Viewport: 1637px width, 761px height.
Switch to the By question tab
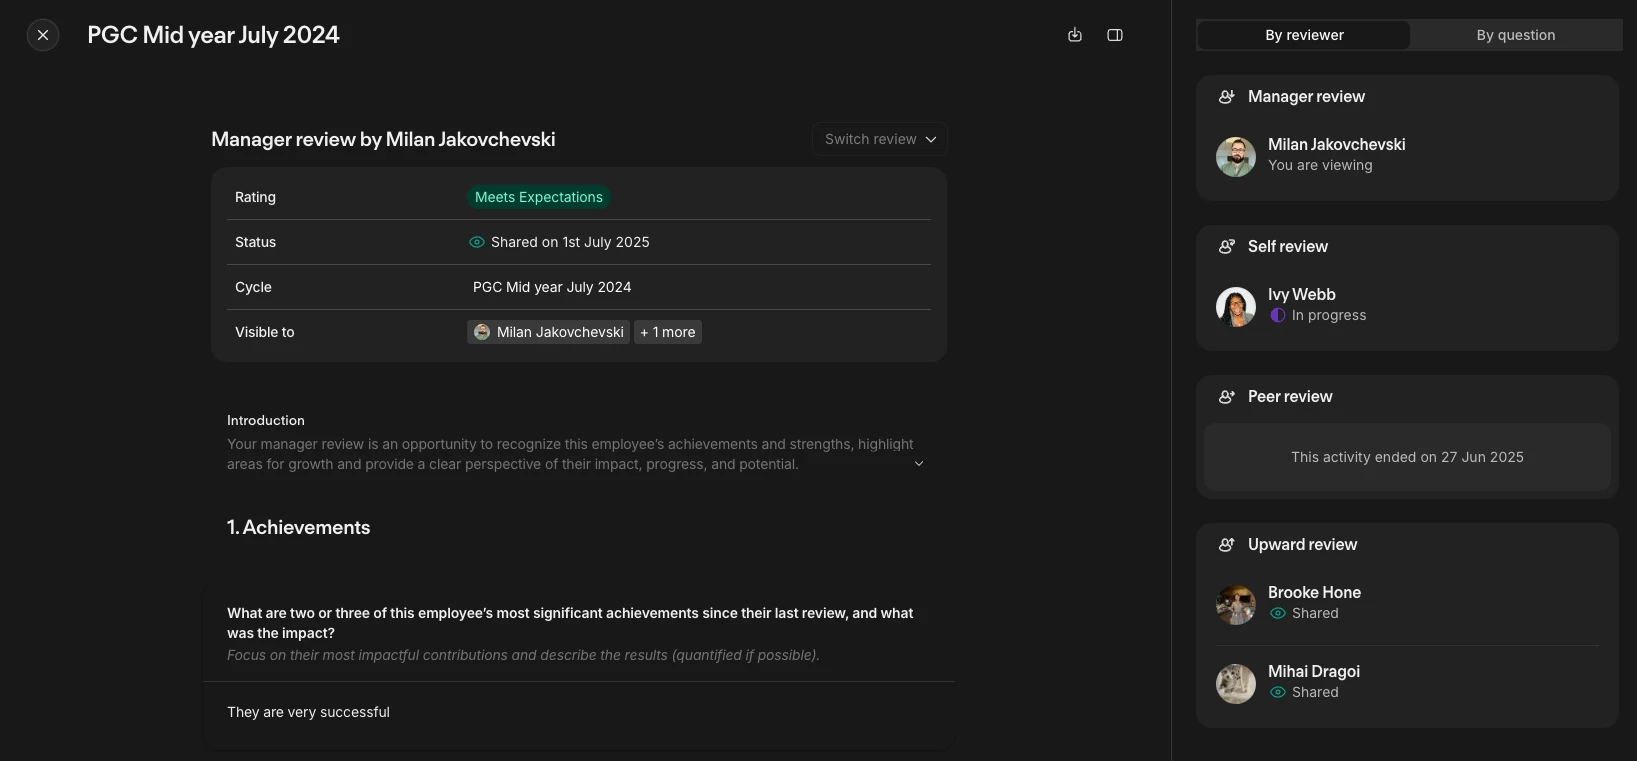(x=1515, y=35)
